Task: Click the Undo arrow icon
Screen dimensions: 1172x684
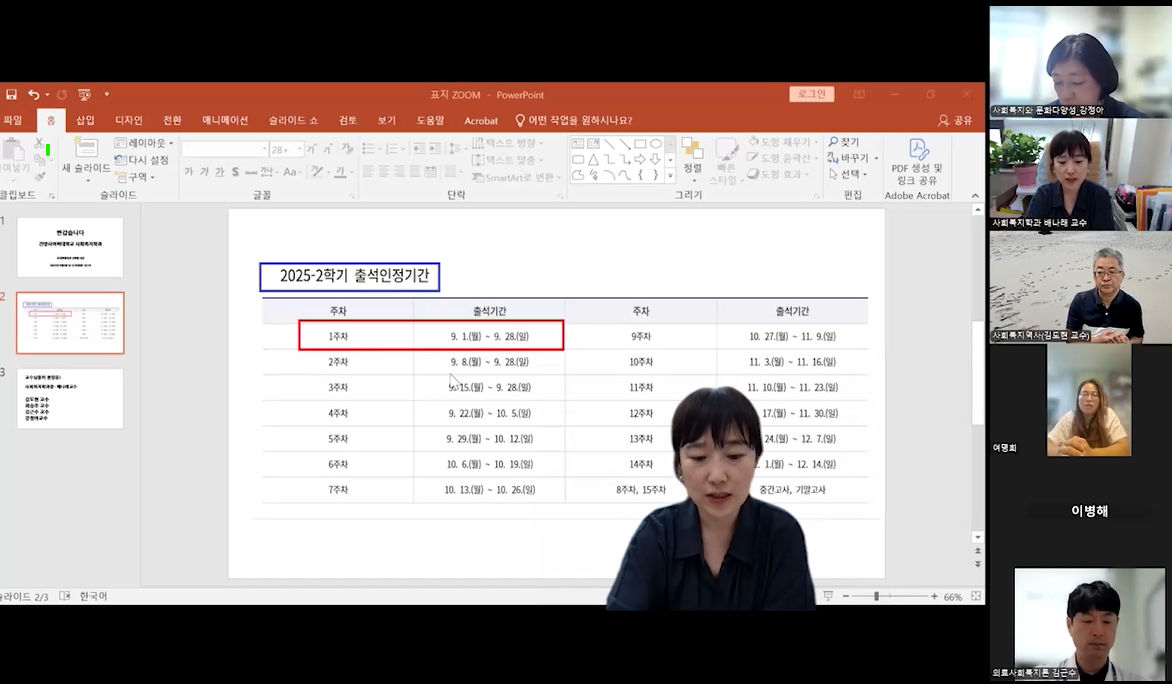Action: [x=34, y=95]
